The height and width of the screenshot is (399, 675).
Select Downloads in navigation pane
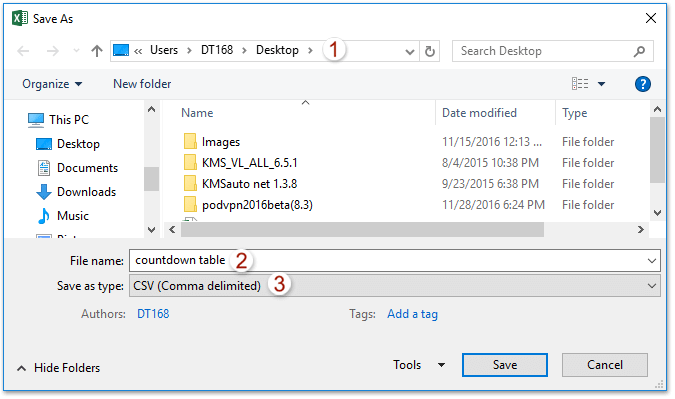tap(76, 192)
